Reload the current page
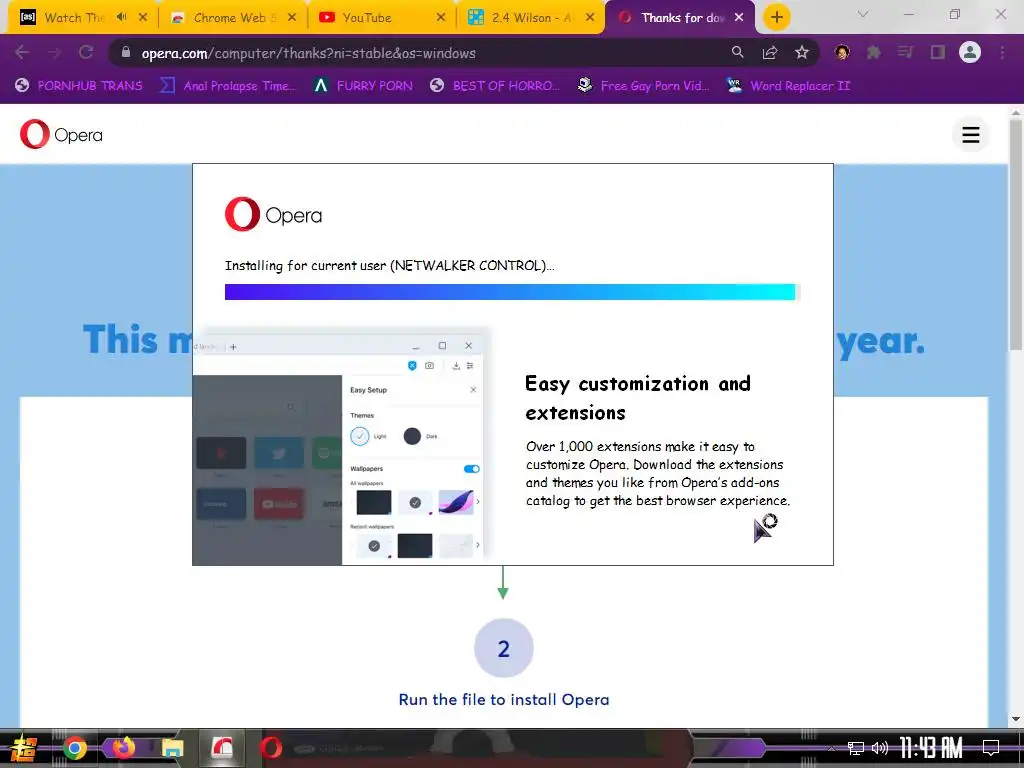Screen dimensions: 1024x768 [86, 52]
